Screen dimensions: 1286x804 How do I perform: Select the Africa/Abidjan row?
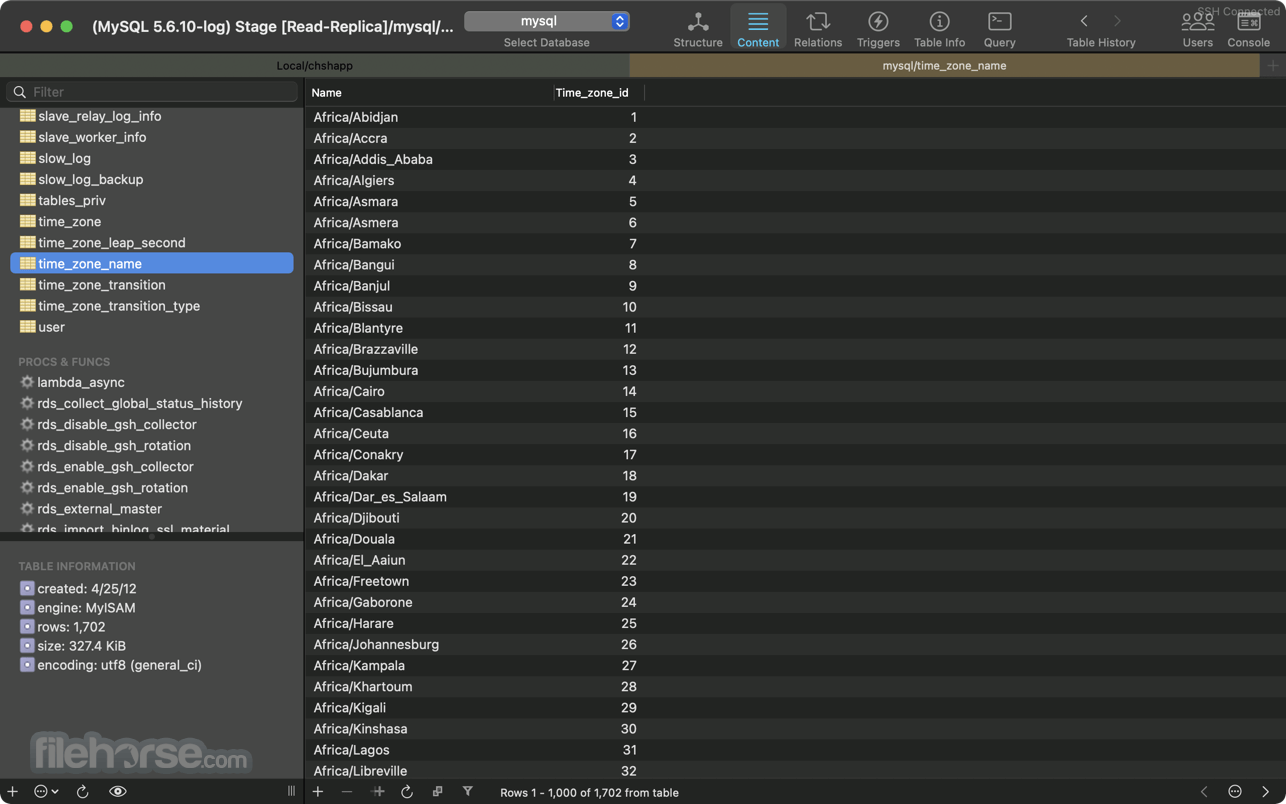pyautogui.click(x=795, y=117)
